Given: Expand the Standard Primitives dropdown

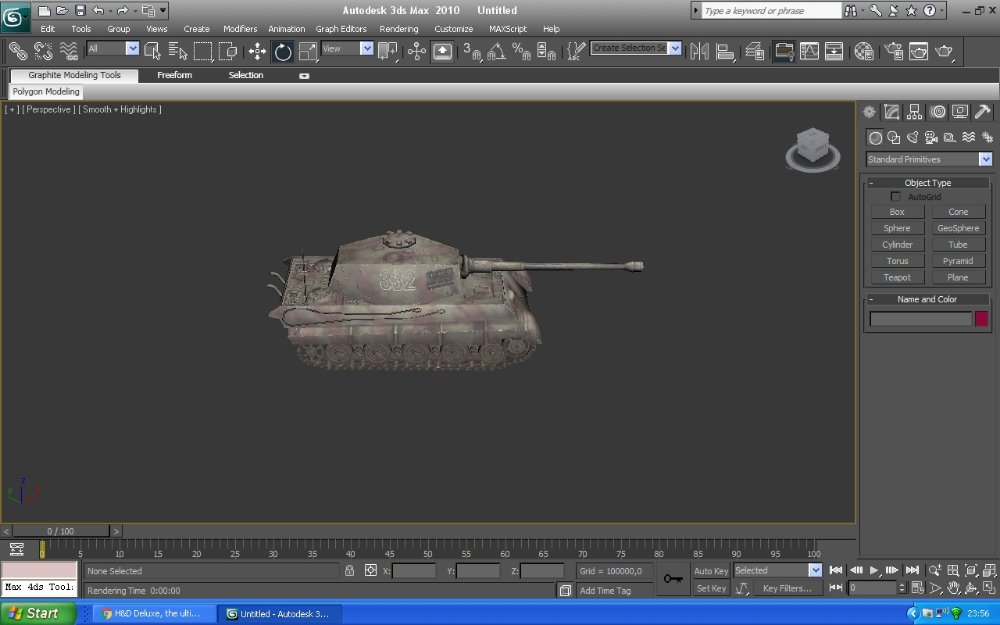Looking at the screenshot, I should pyautogui.click(x=985, y=159).
